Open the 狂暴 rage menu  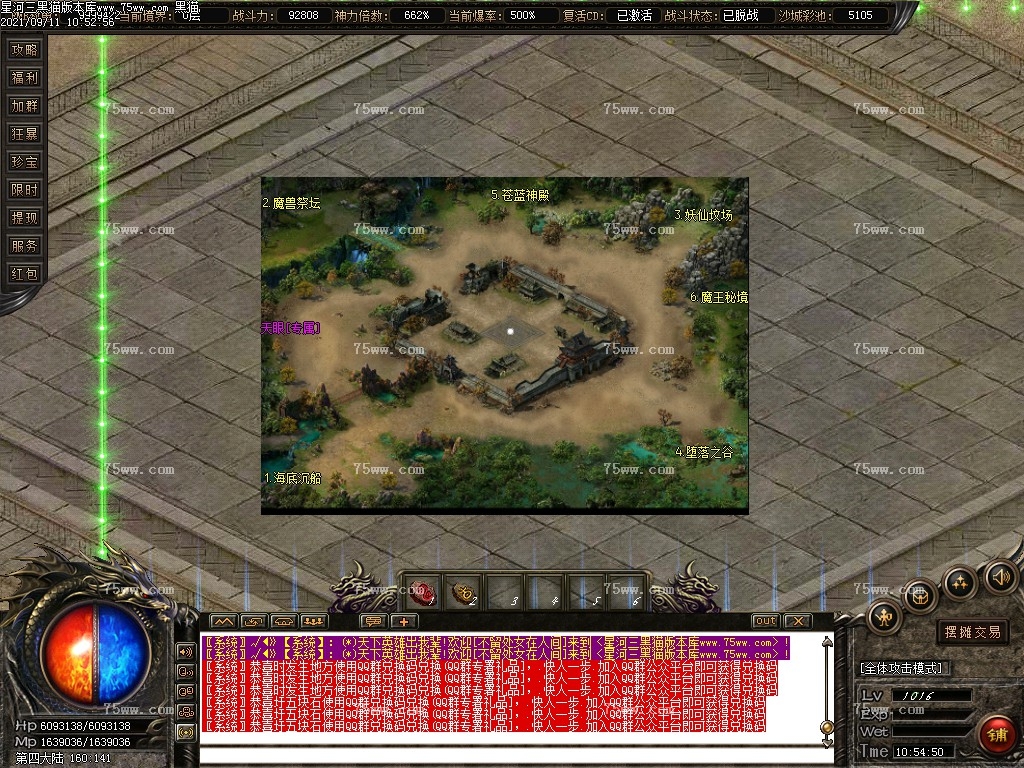pyautogui.click(x=24, y=134)
